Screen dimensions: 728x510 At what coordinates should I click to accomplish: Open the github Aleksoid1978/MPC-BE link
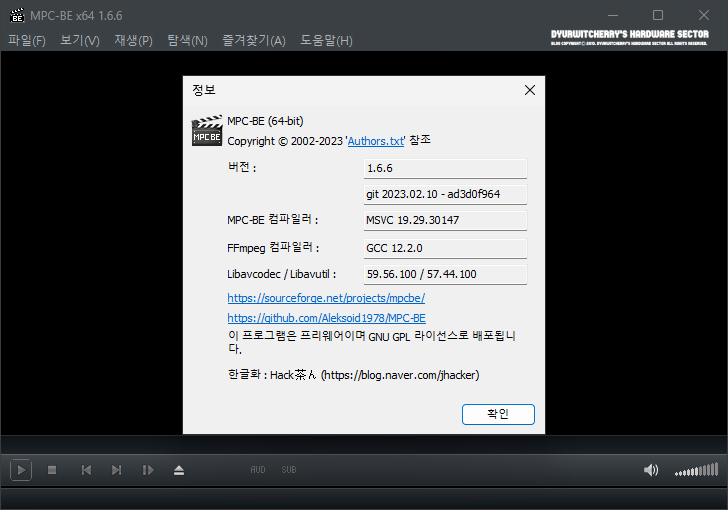tap(326, 318)
